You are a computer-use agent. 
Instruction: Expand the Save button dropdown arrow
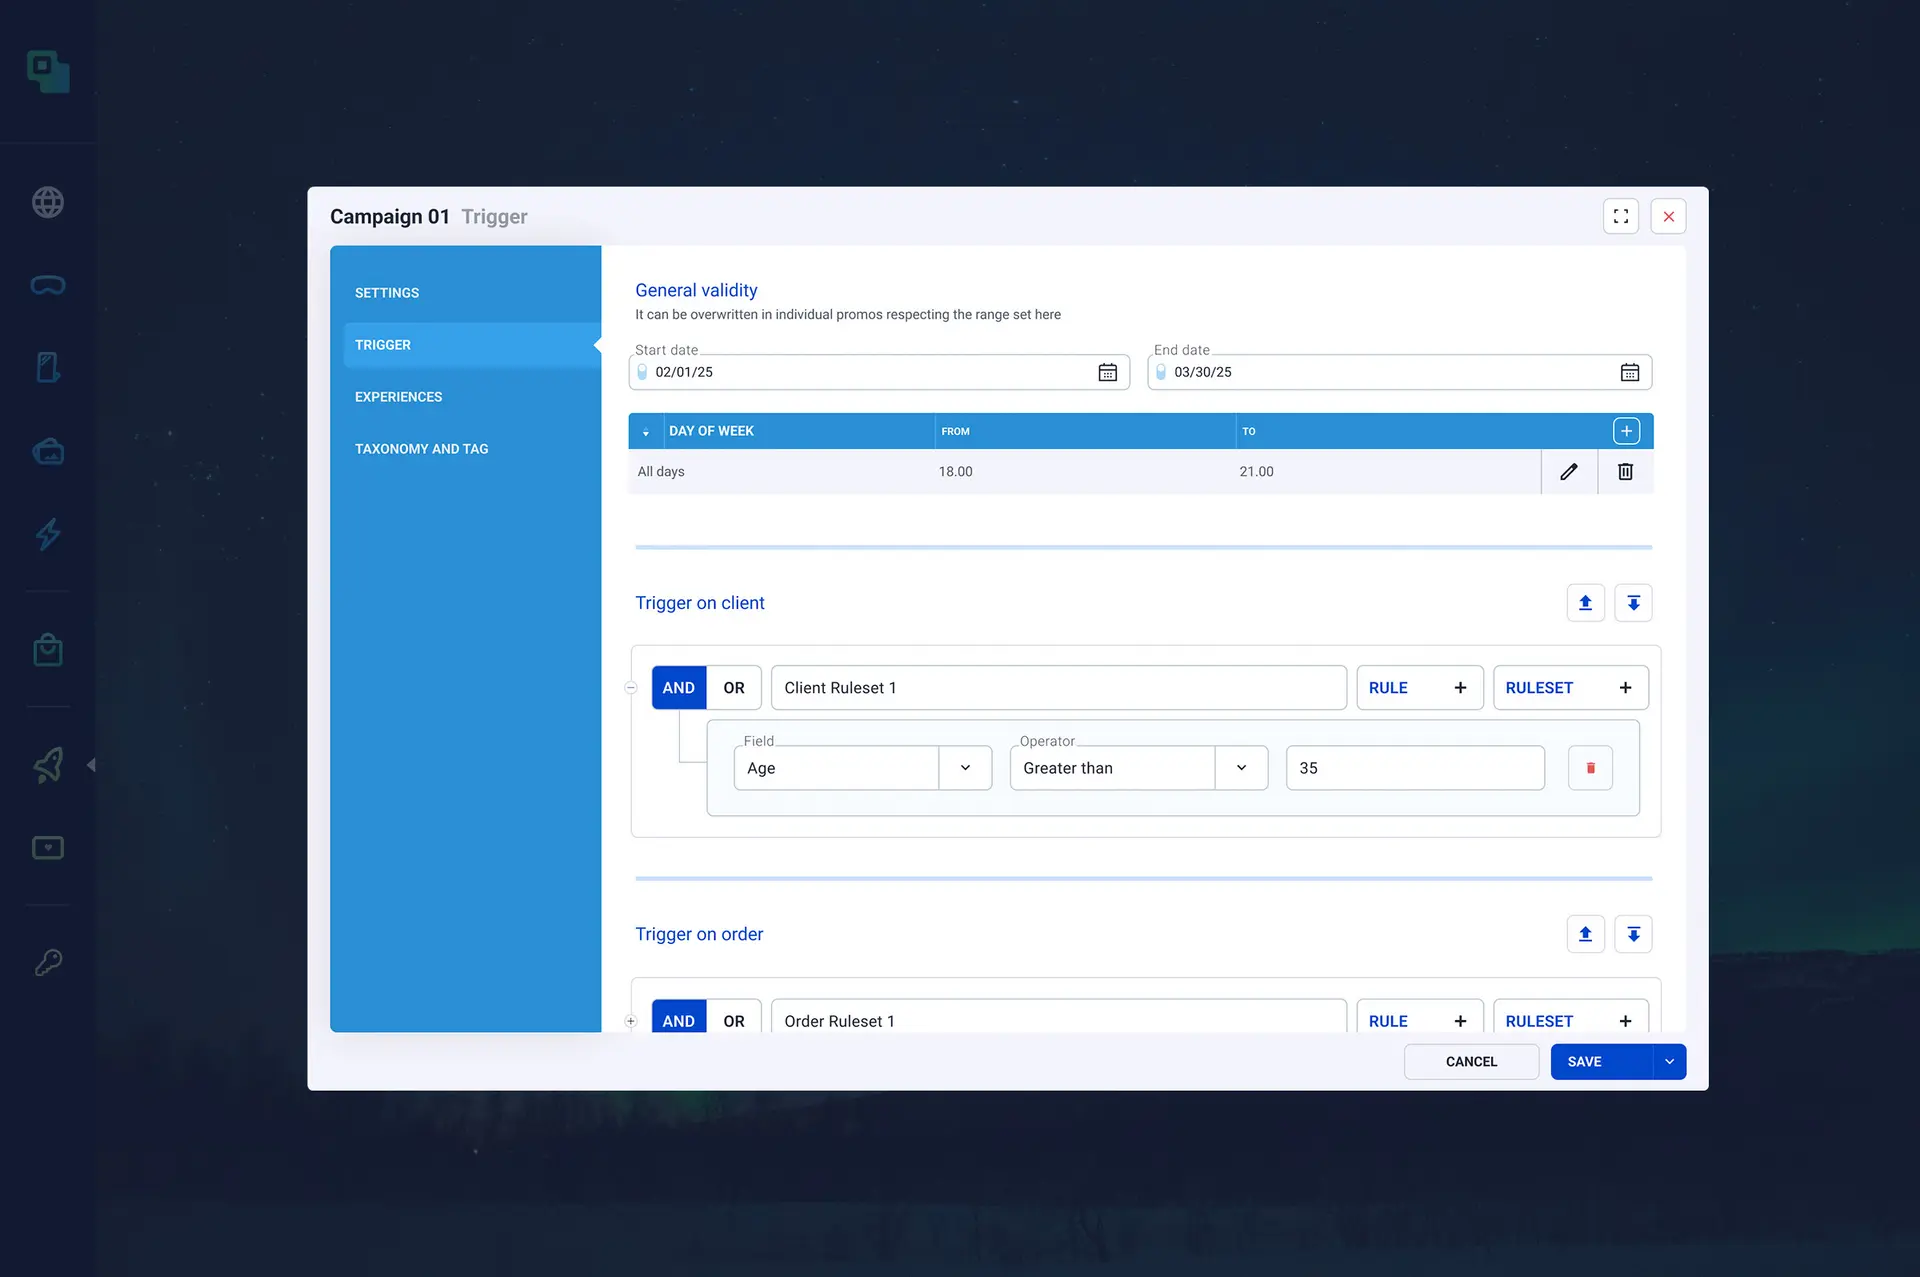pos(1668,1061)
